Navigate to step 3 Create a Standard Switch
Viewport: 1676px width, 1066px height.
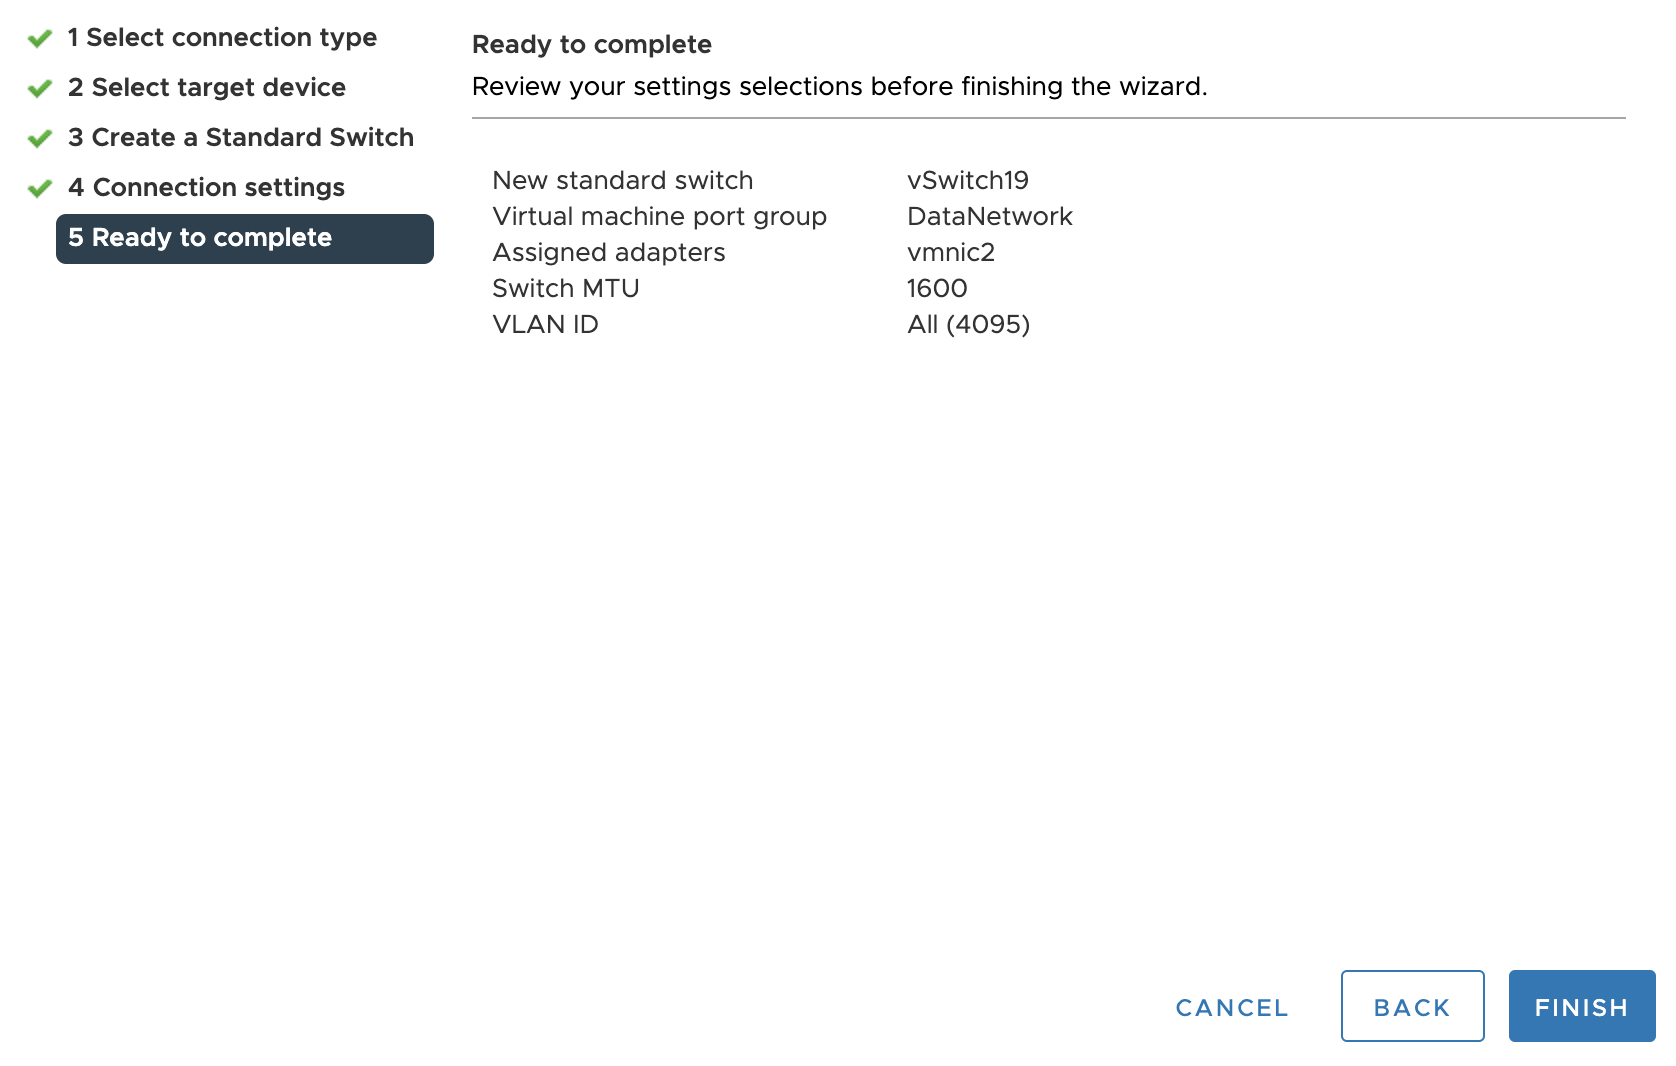tap(240, 137)
